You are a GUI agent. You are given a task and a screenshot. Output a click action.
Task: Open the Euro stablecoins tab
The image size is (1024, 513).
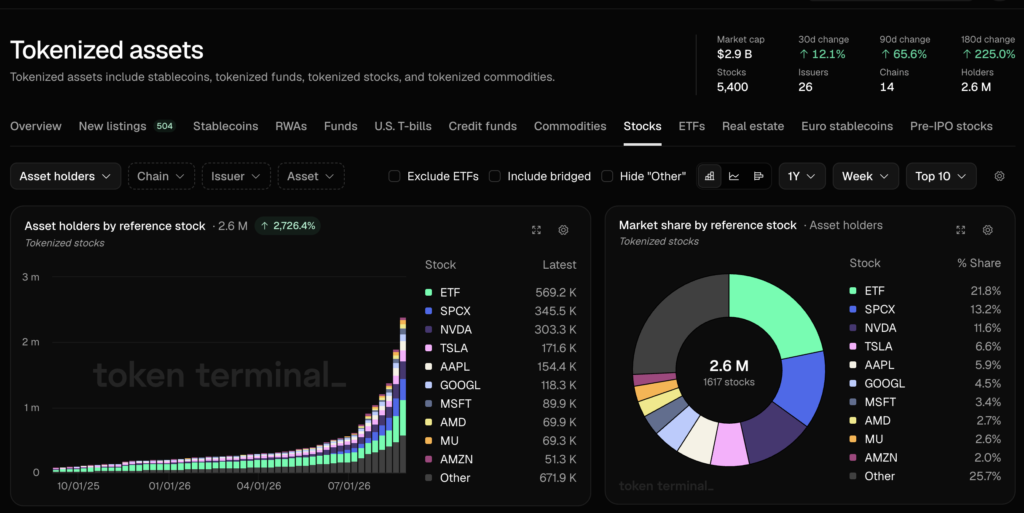pos(847,126)
